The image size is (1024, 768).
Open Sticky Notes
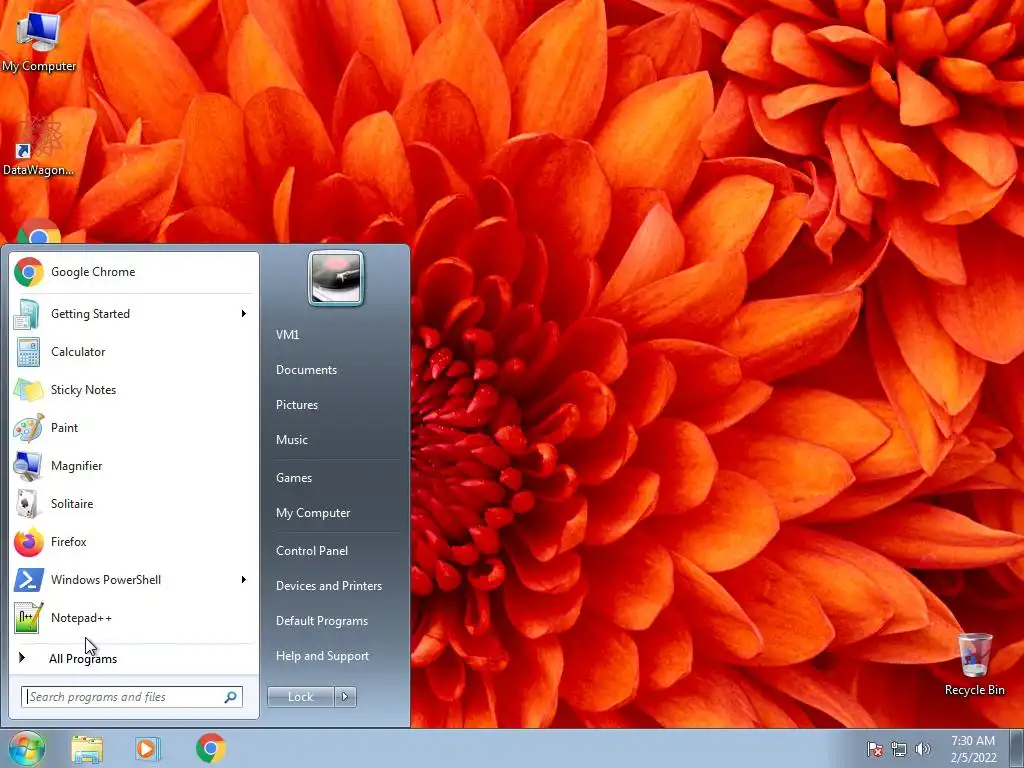click(x=134, y=390)
